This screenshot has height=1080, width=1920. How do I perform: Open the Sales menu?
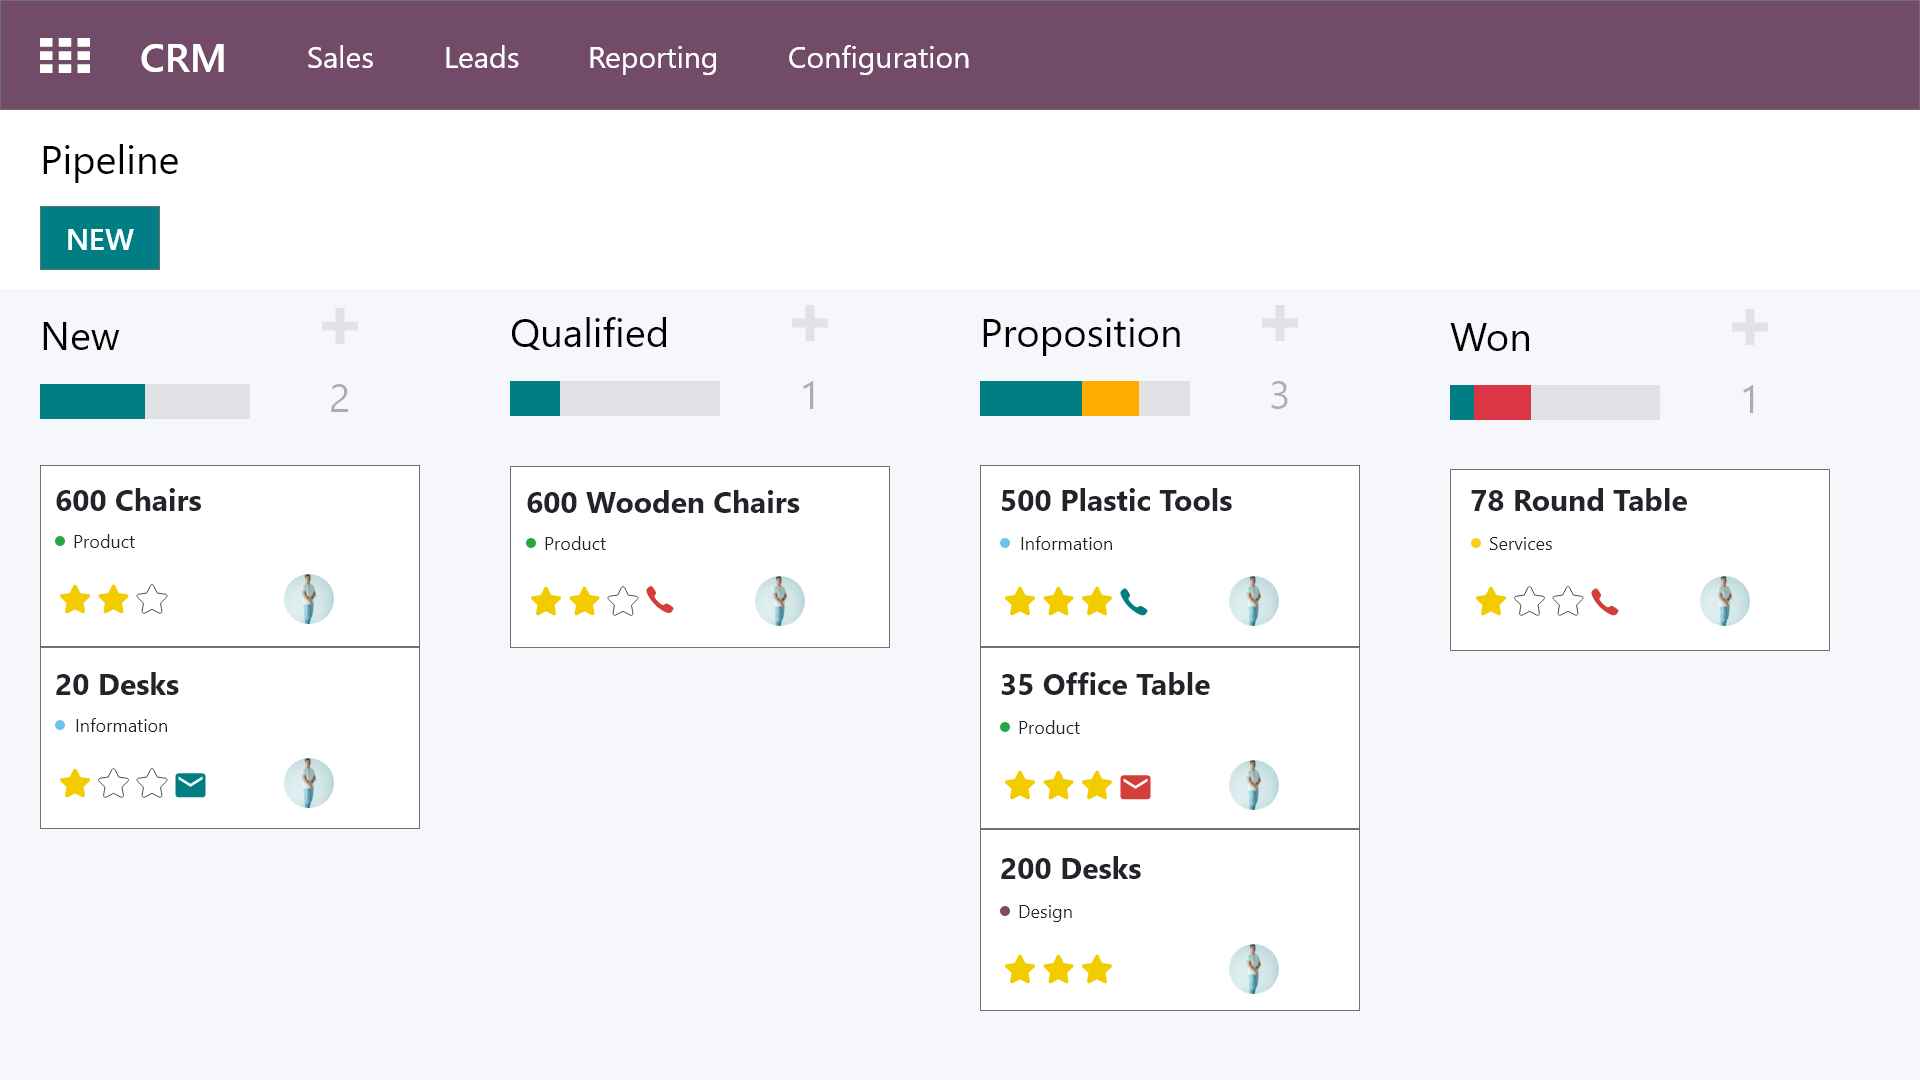tap(340, 58)
